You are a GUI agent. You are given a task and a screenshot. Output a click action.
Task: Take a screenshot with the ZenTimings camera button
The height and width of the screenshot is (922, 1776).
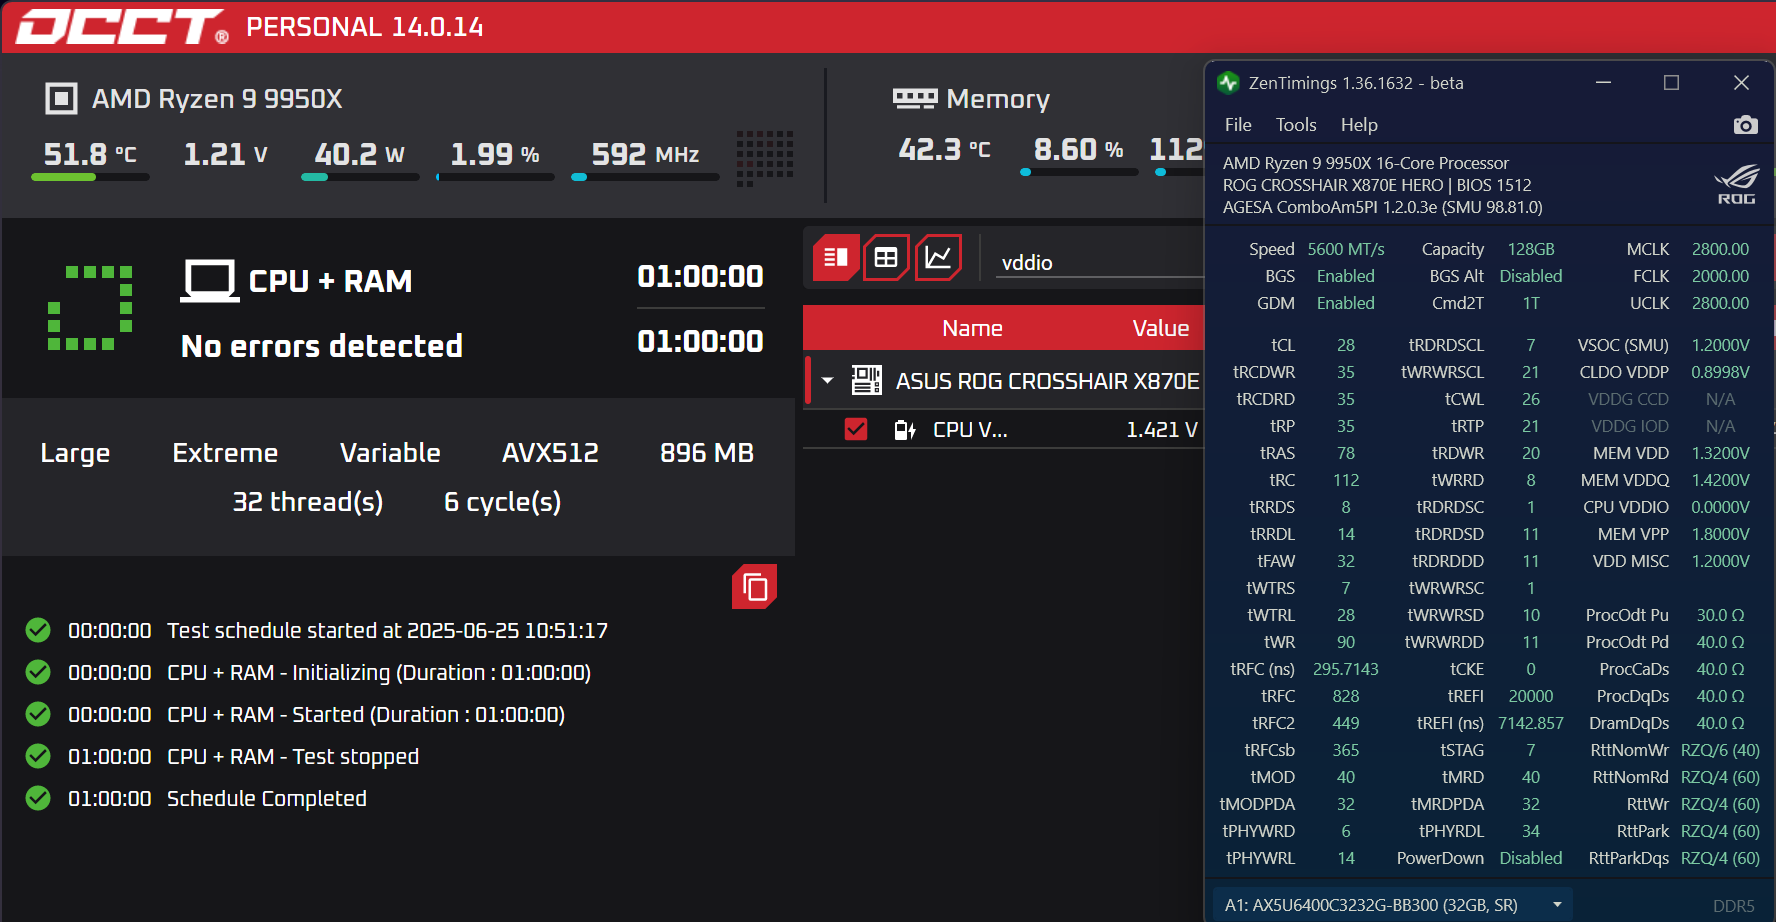click(x=1746, y=124)
